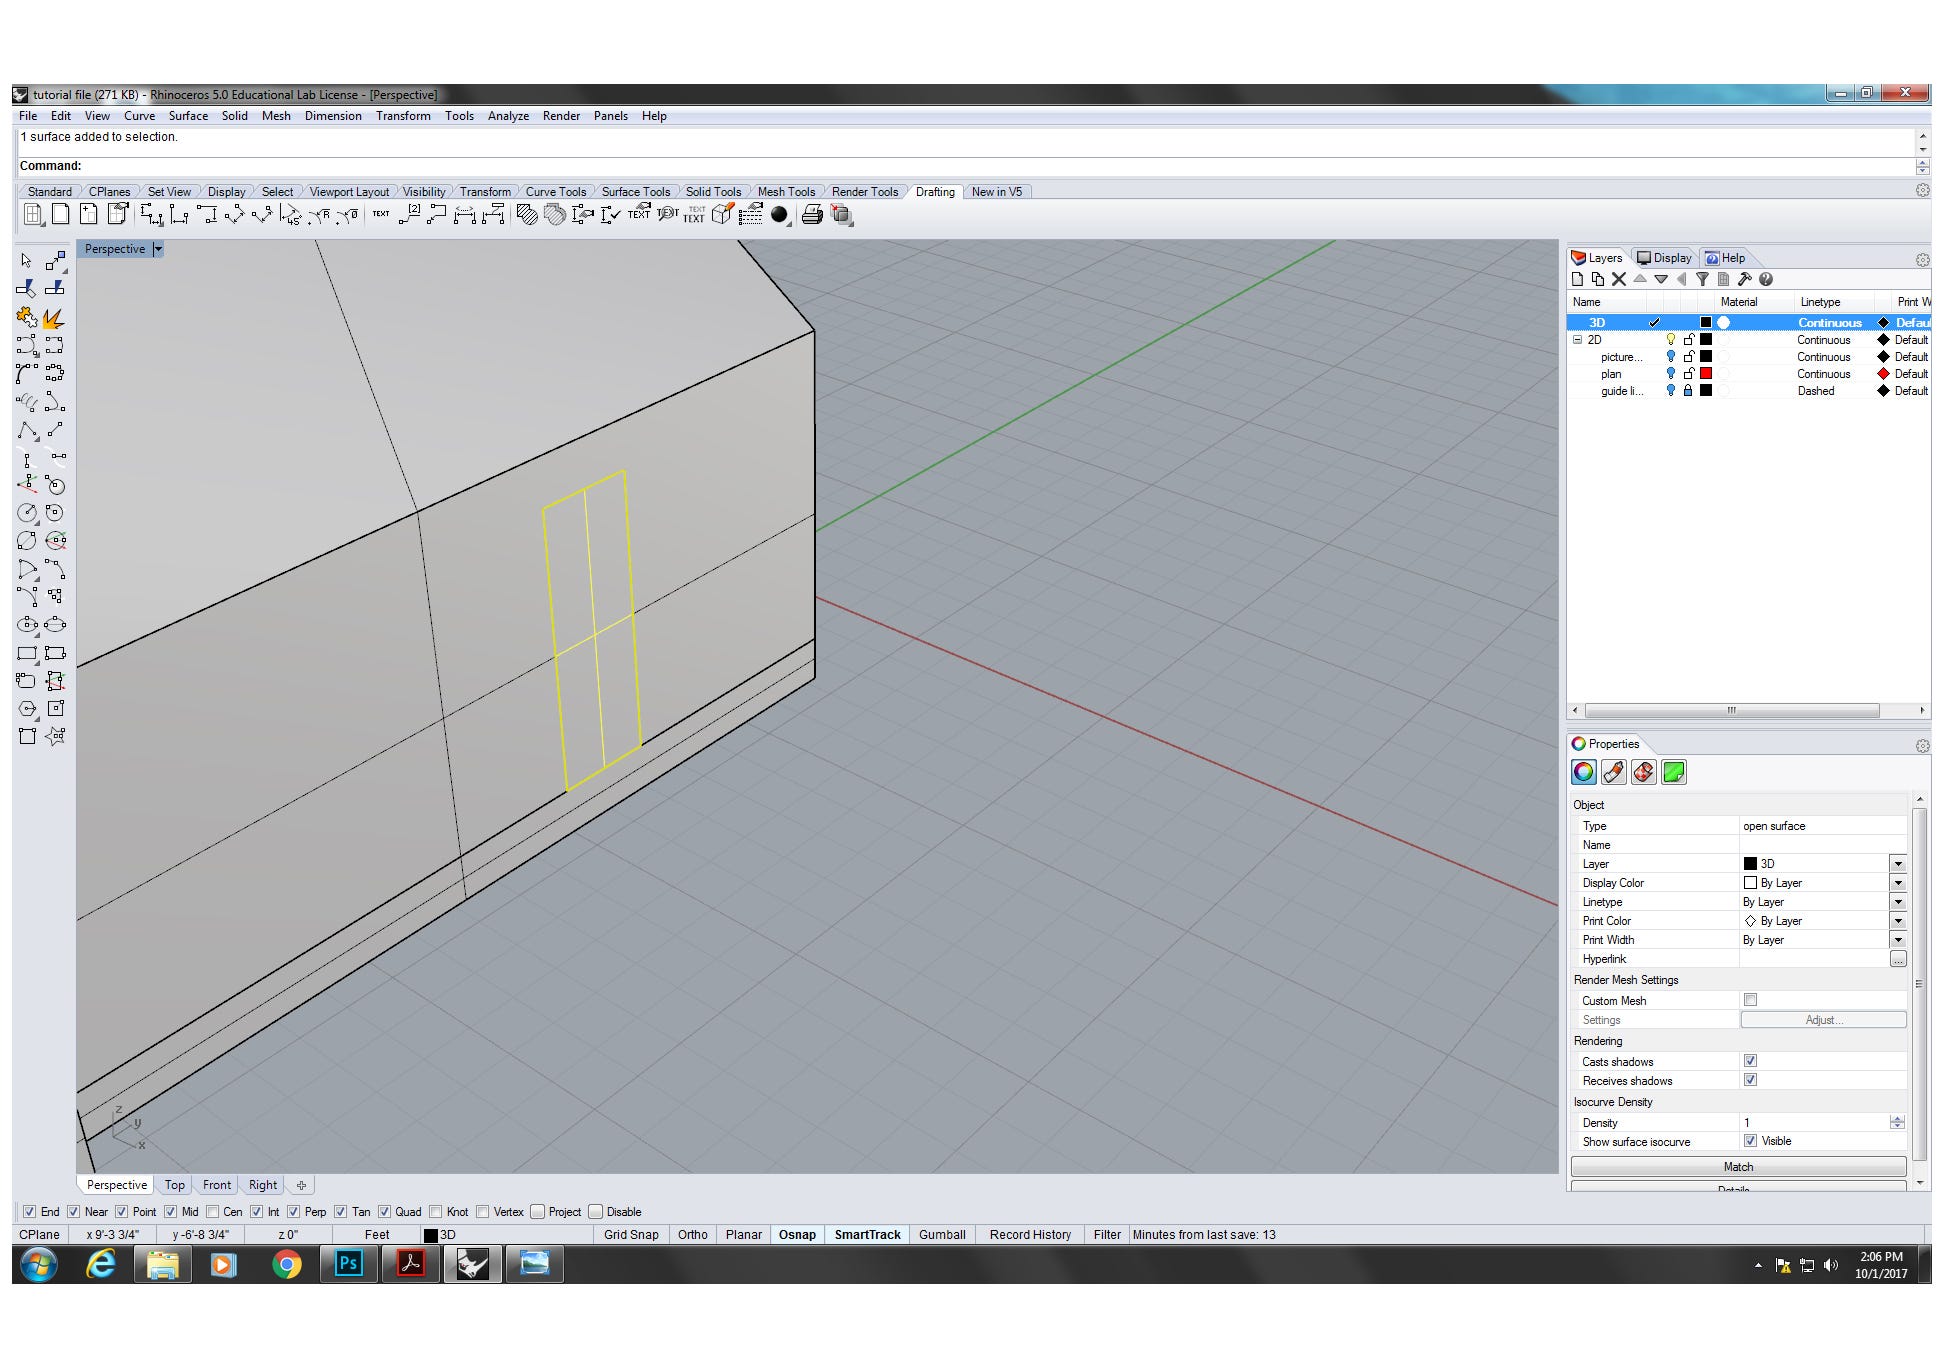Enable the Project osnap option
1944x1368 pixels.
(538, 1212)
